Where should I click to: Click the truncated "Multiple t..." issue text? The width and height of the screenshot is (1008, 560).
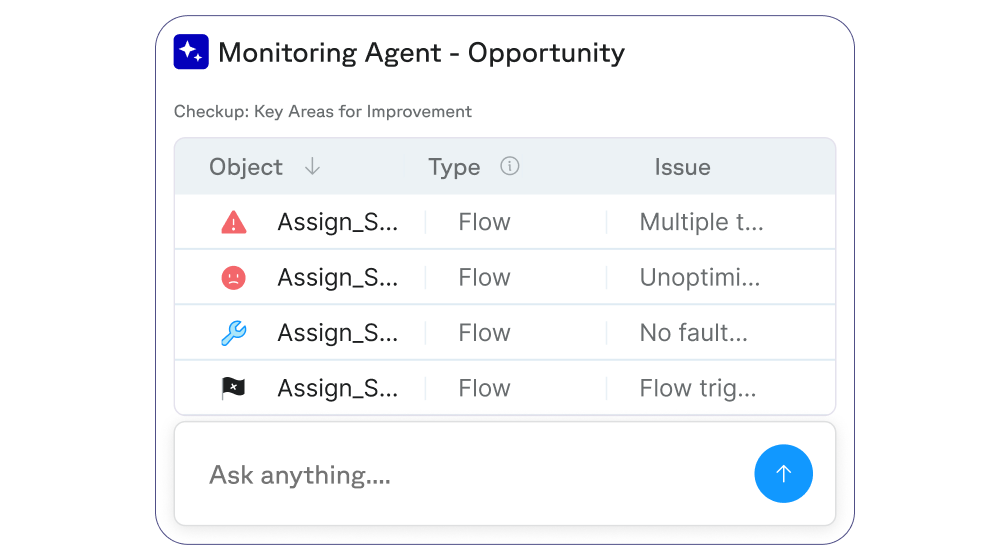click(x=701, y=223)
